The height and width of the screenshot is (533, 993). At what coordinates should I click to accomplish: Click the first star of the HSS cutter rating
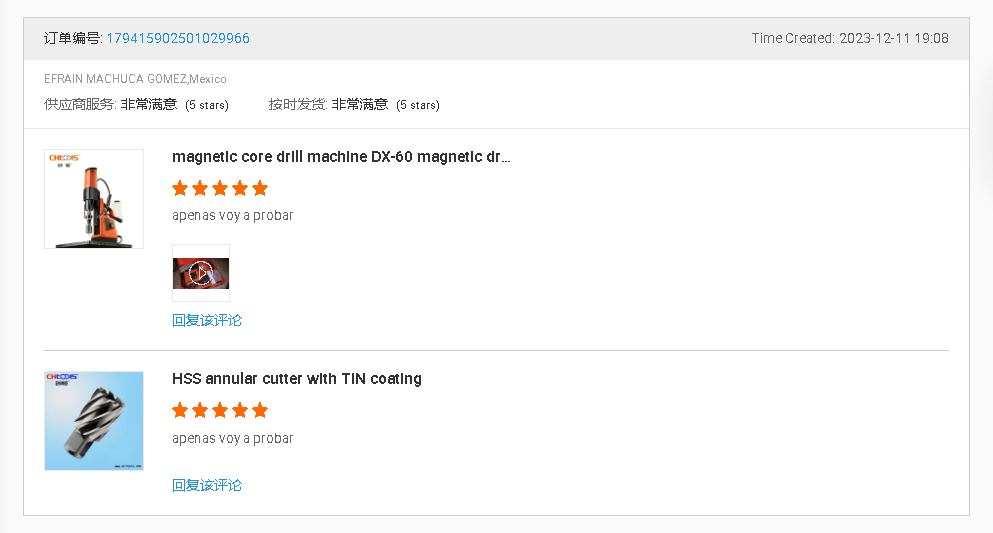click(180, 410)
